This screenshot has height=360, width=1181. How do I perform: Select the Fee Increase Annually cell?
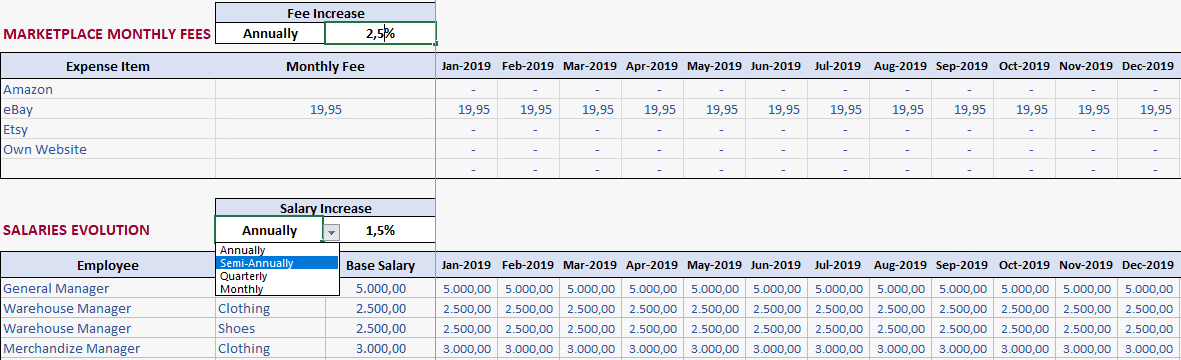[270, 33]
